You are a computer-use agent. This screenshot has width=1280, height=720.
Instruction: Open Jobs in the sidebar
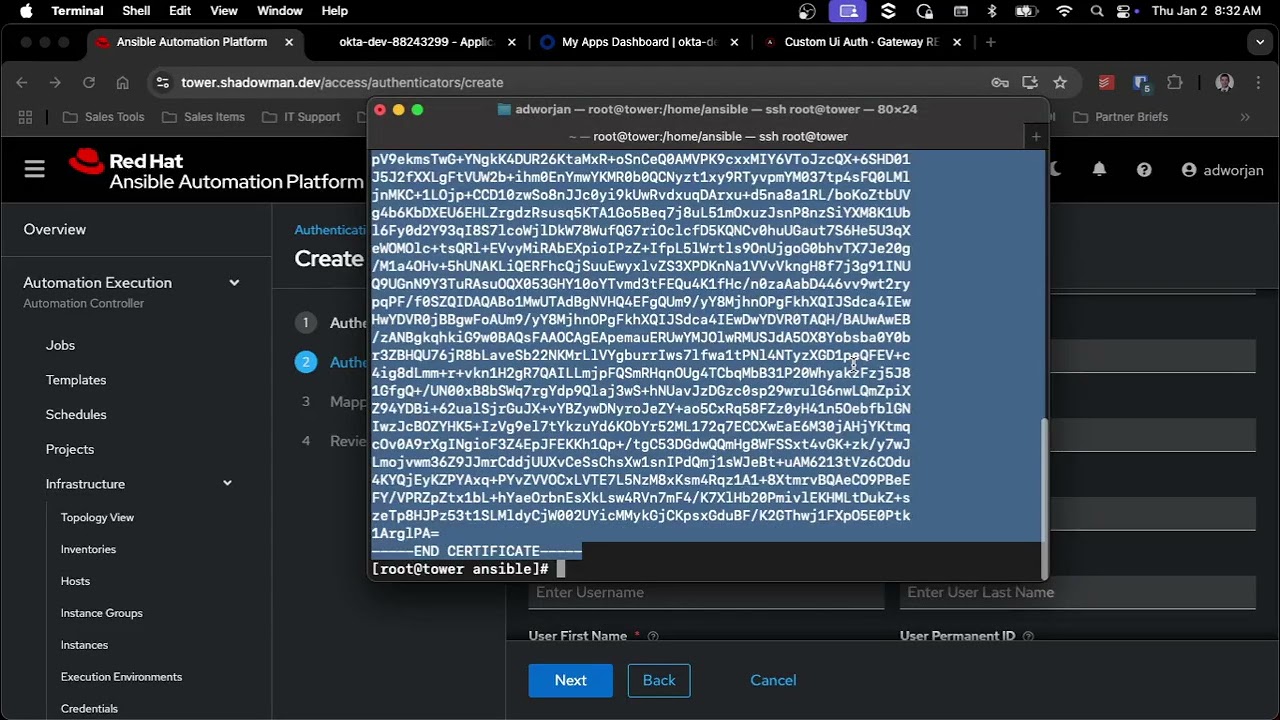tap(60, 345)
